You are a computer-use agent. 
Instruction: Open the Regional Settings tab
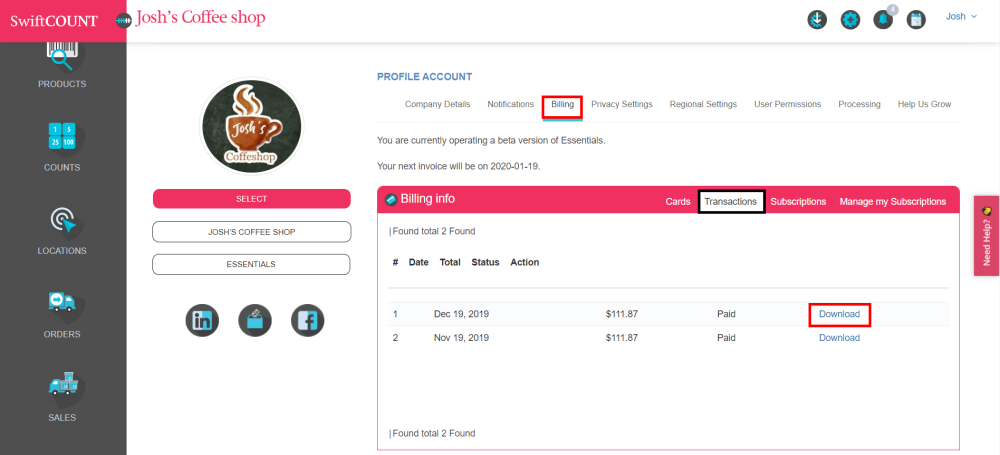point(703,104)
